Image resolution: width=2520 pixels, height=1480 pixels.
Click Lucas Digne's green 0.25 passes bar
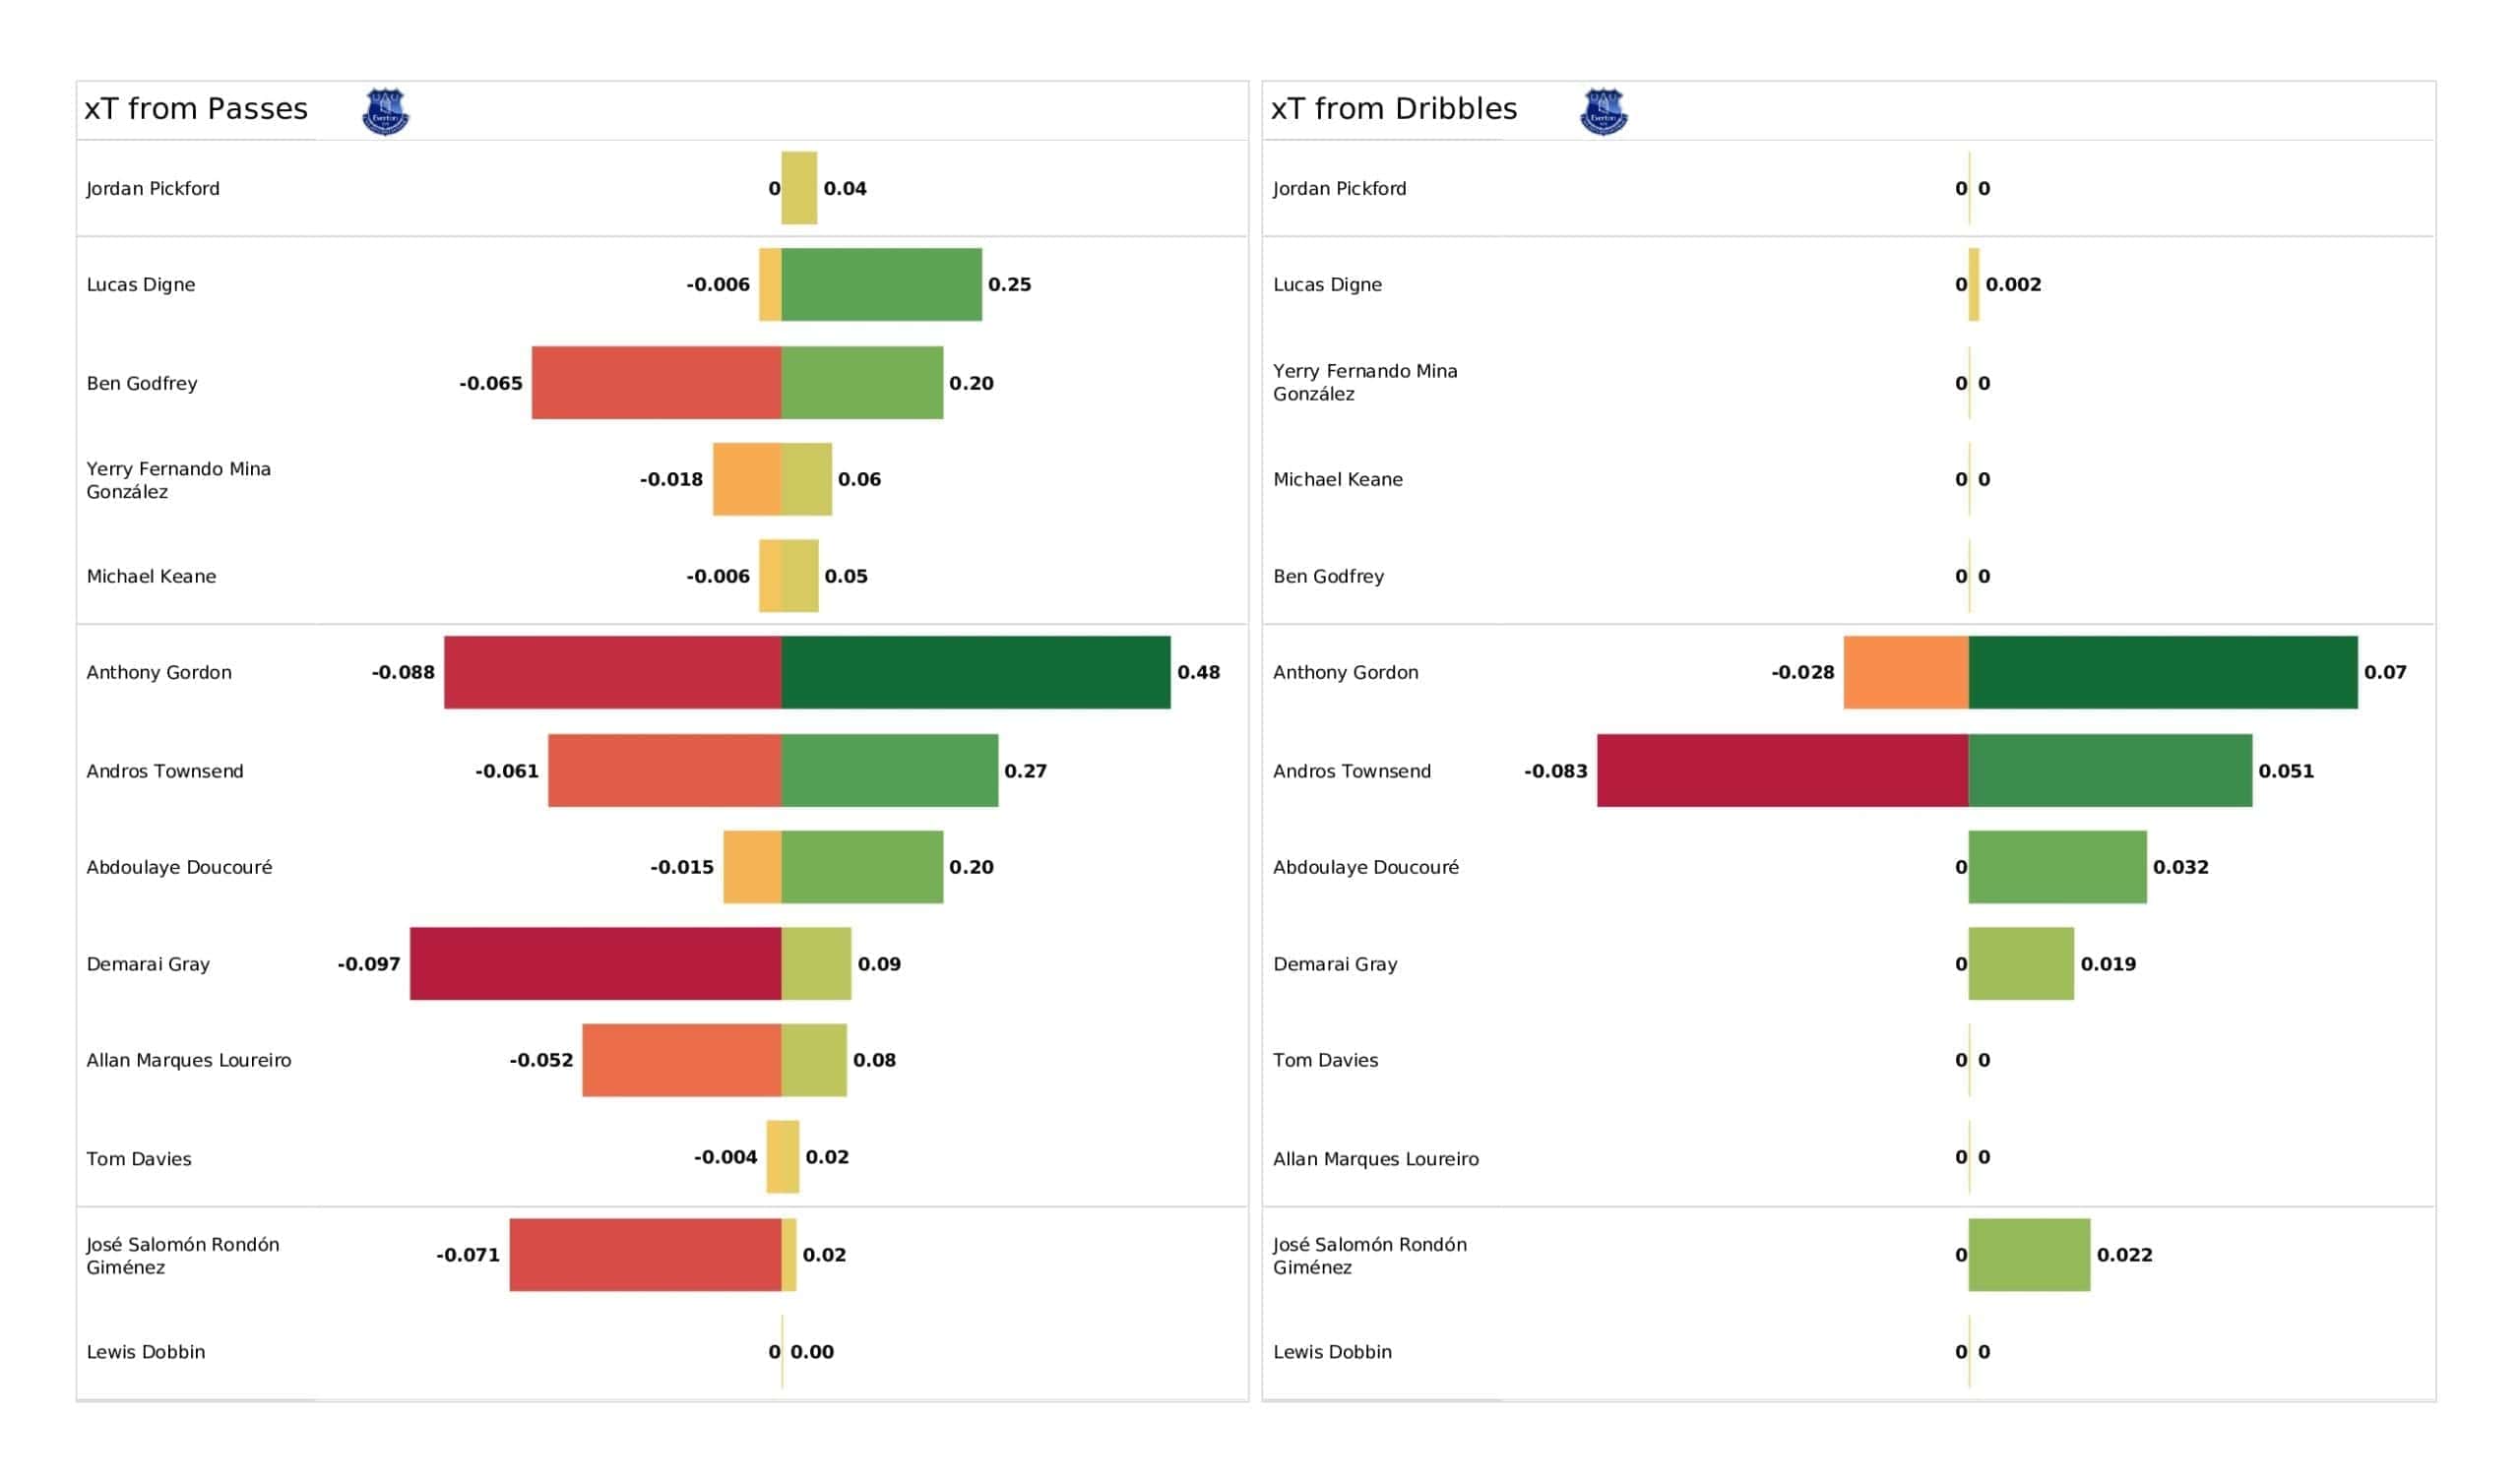pyautogui.click(x=881, y=284)
